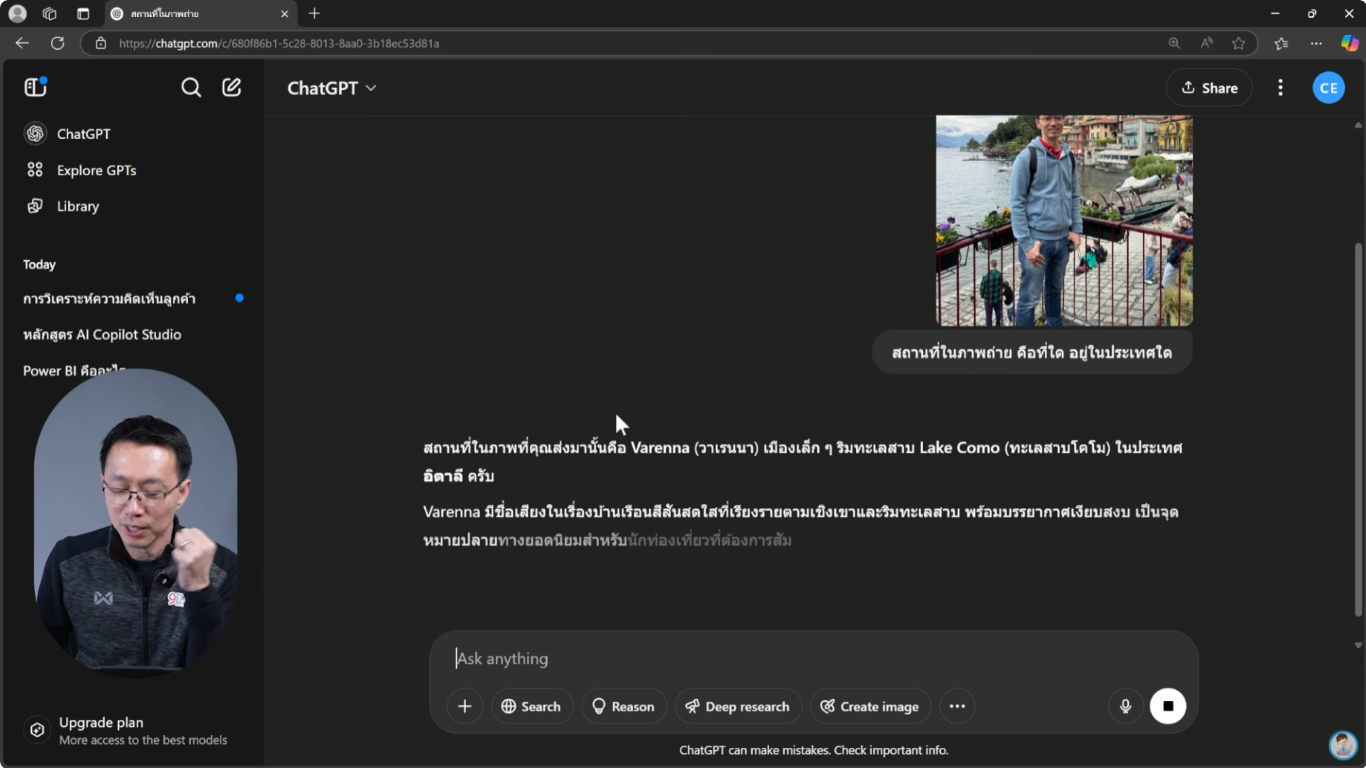This screenshot has width=1366, height=768.
Task: Click the attach file plus icon in composer
Action: 464,706
